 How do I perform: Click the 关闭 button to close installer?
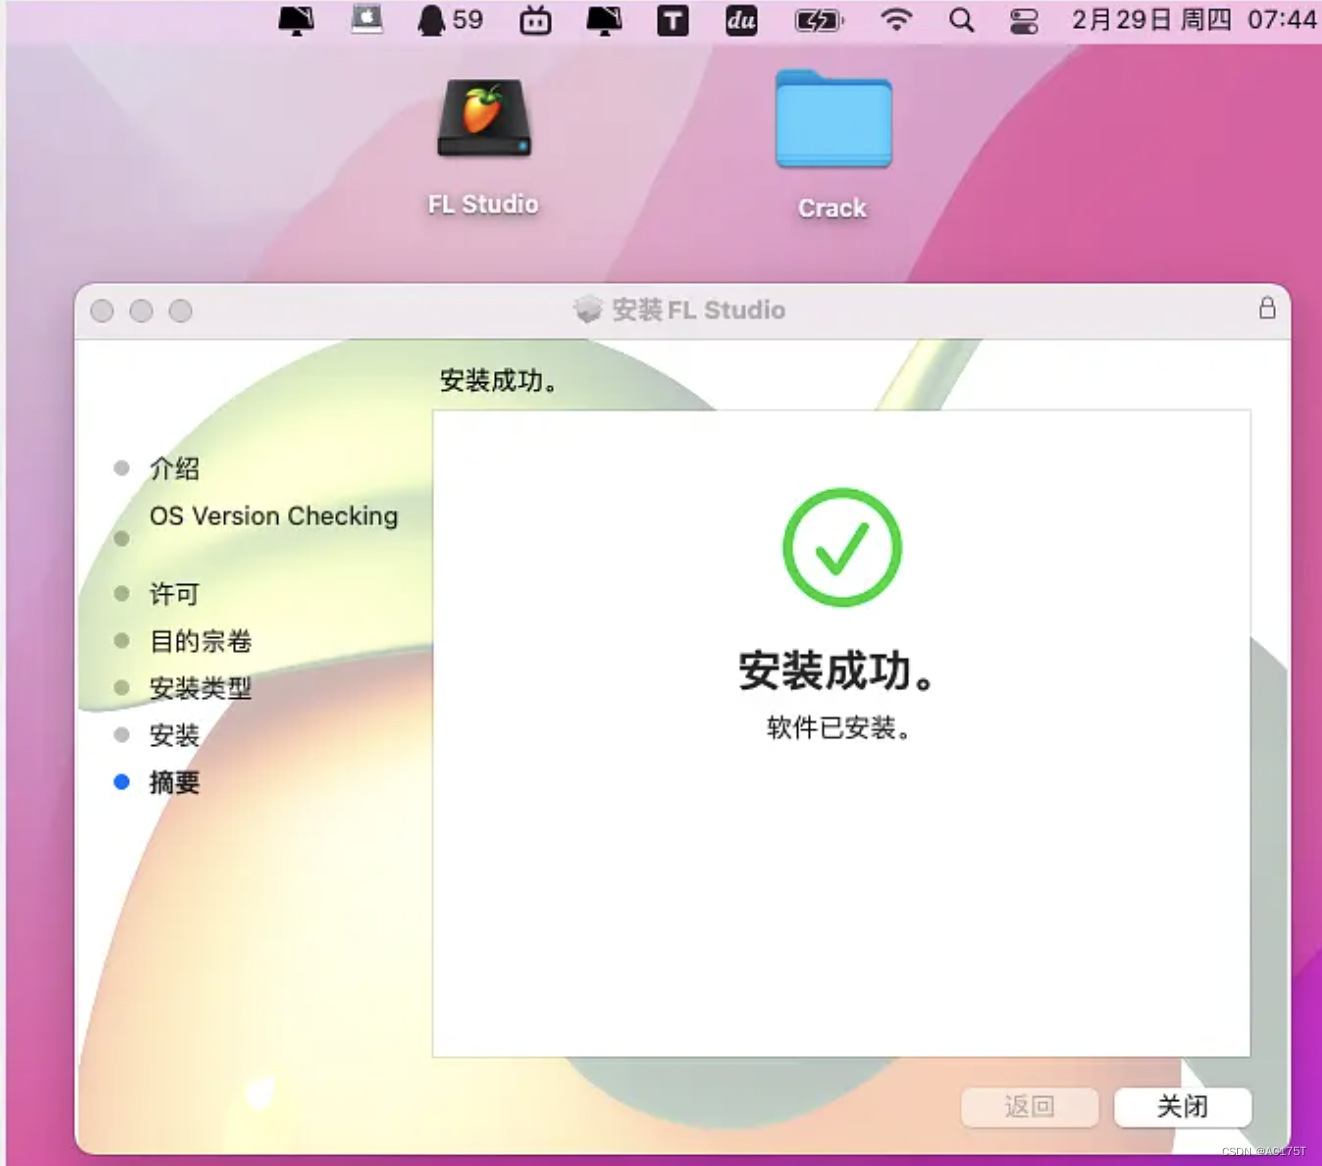(1182, 1107)
